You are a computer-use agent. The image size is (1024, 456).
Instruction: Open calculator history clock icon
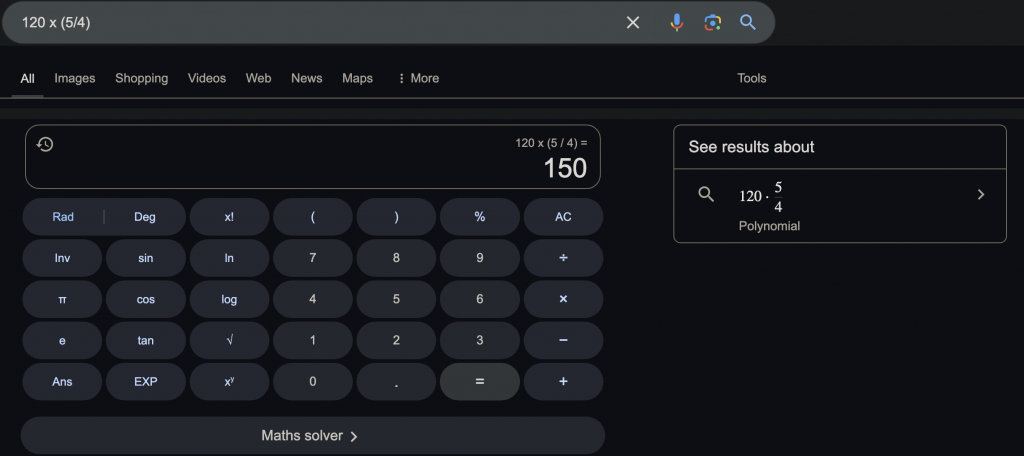pyautogui.click(x=45, y=144)
